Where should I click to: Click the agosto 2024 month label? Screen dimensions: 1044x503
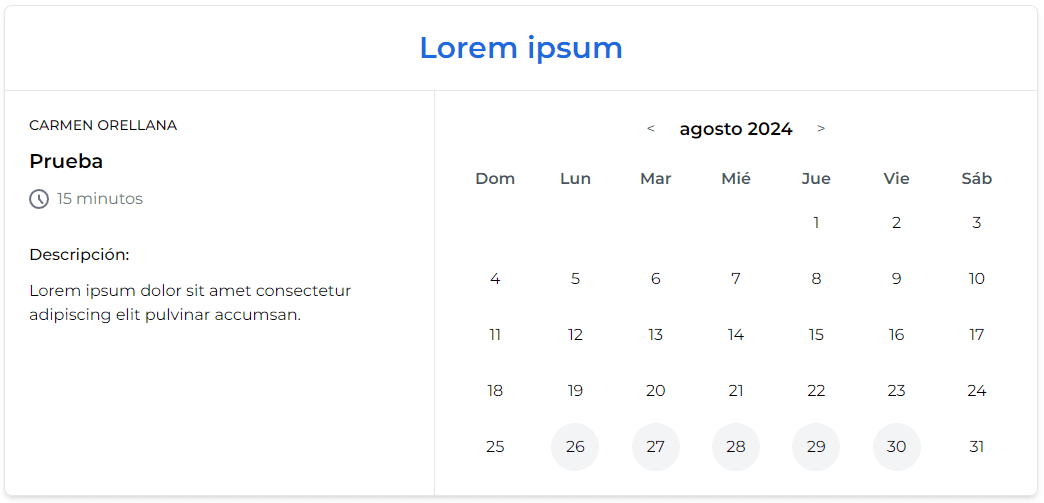736,129
